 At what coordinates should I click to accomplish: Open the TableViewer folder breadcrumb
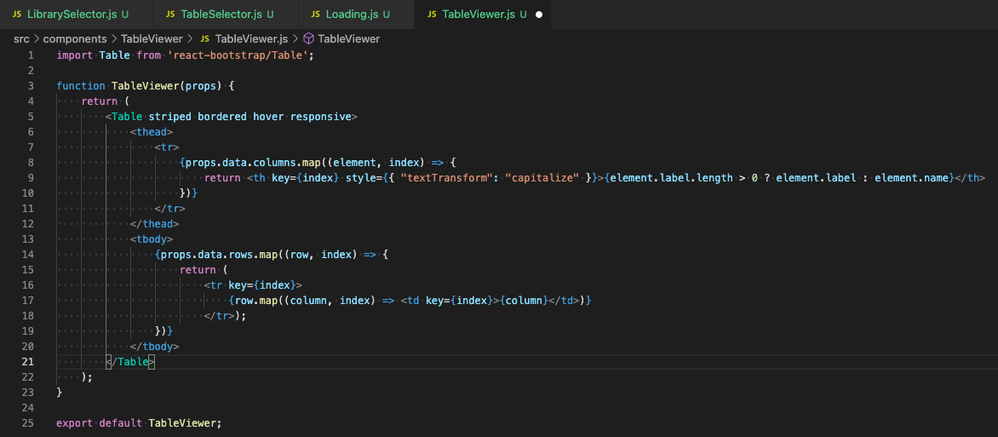tap(153, 39)
